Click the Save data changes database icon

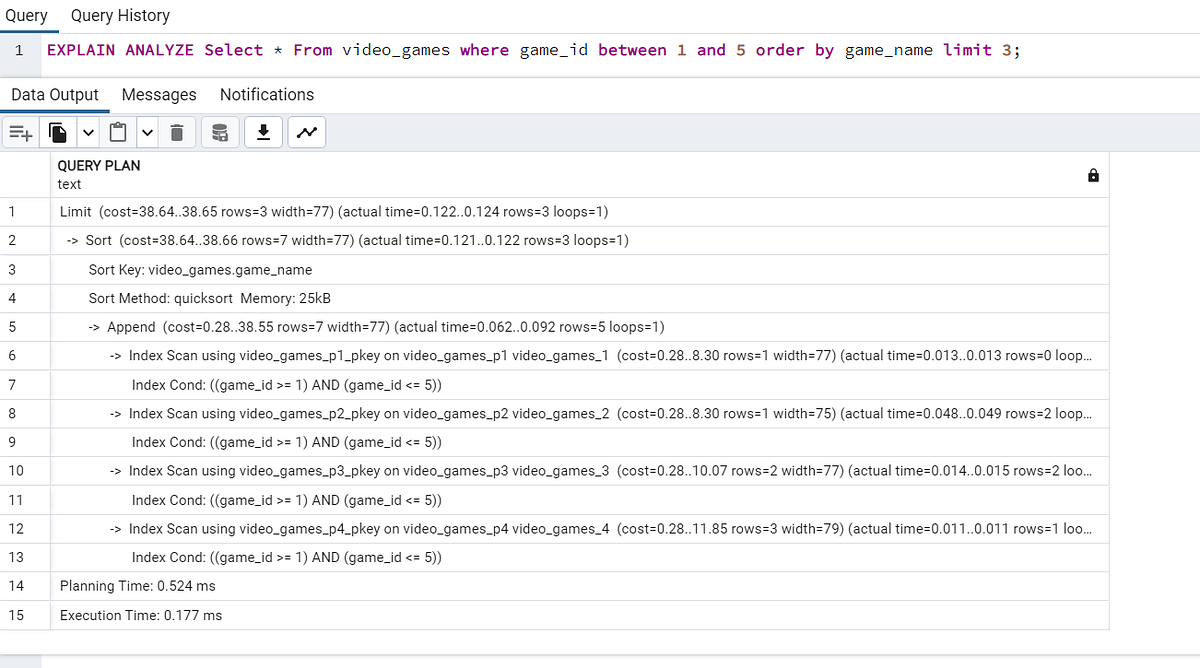tap(220, 132)
